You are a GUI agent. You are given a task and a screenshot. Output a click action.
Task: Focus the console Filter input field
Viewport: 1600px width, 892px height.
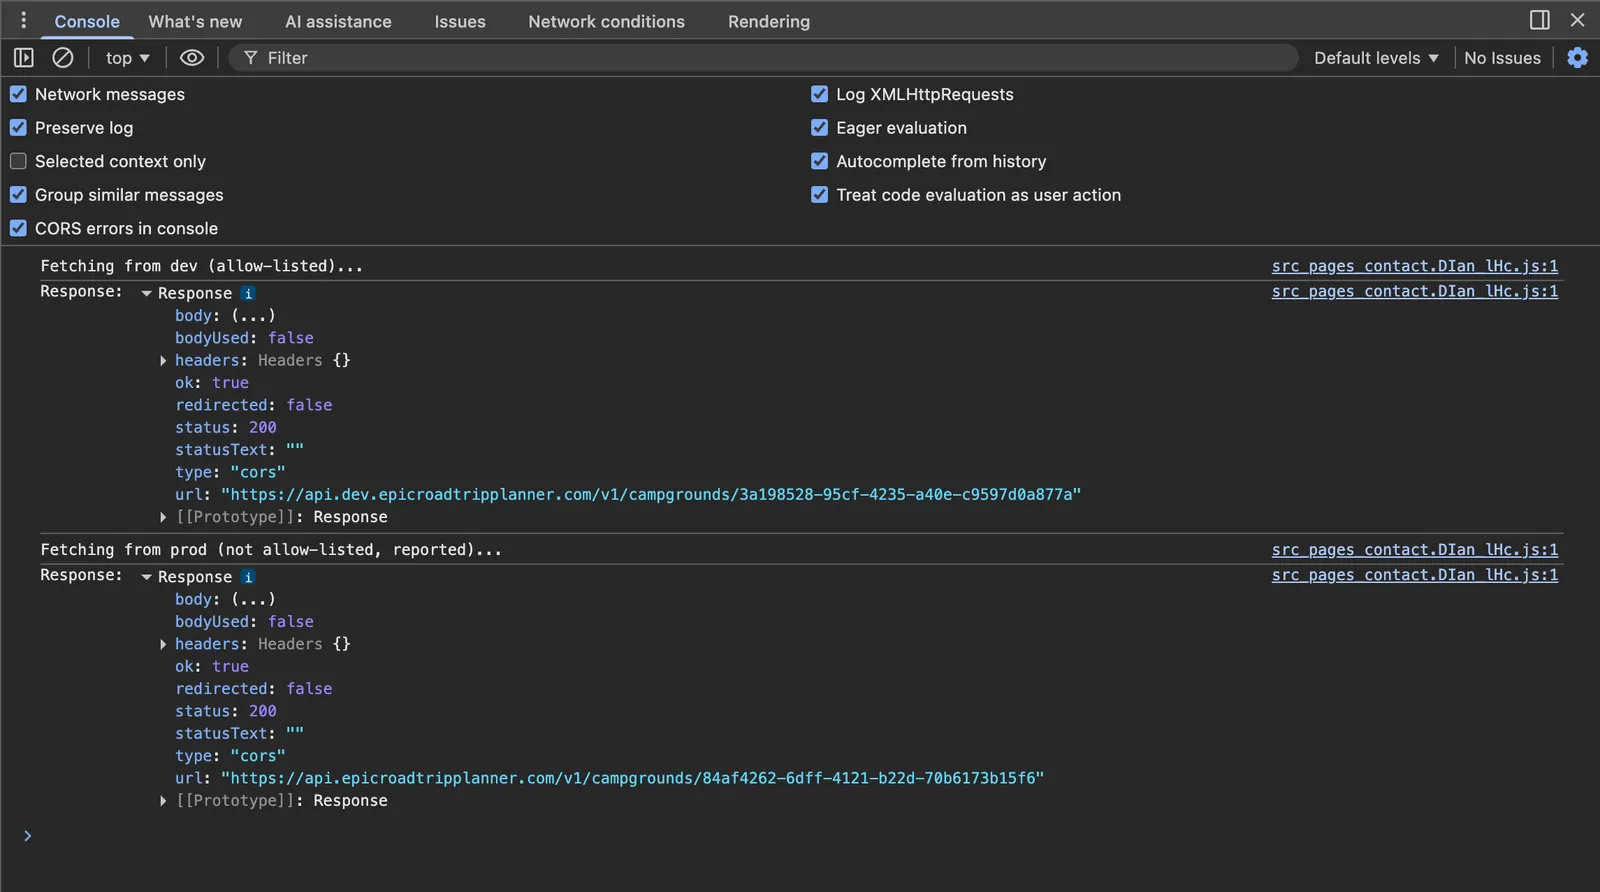coord(764,58)
